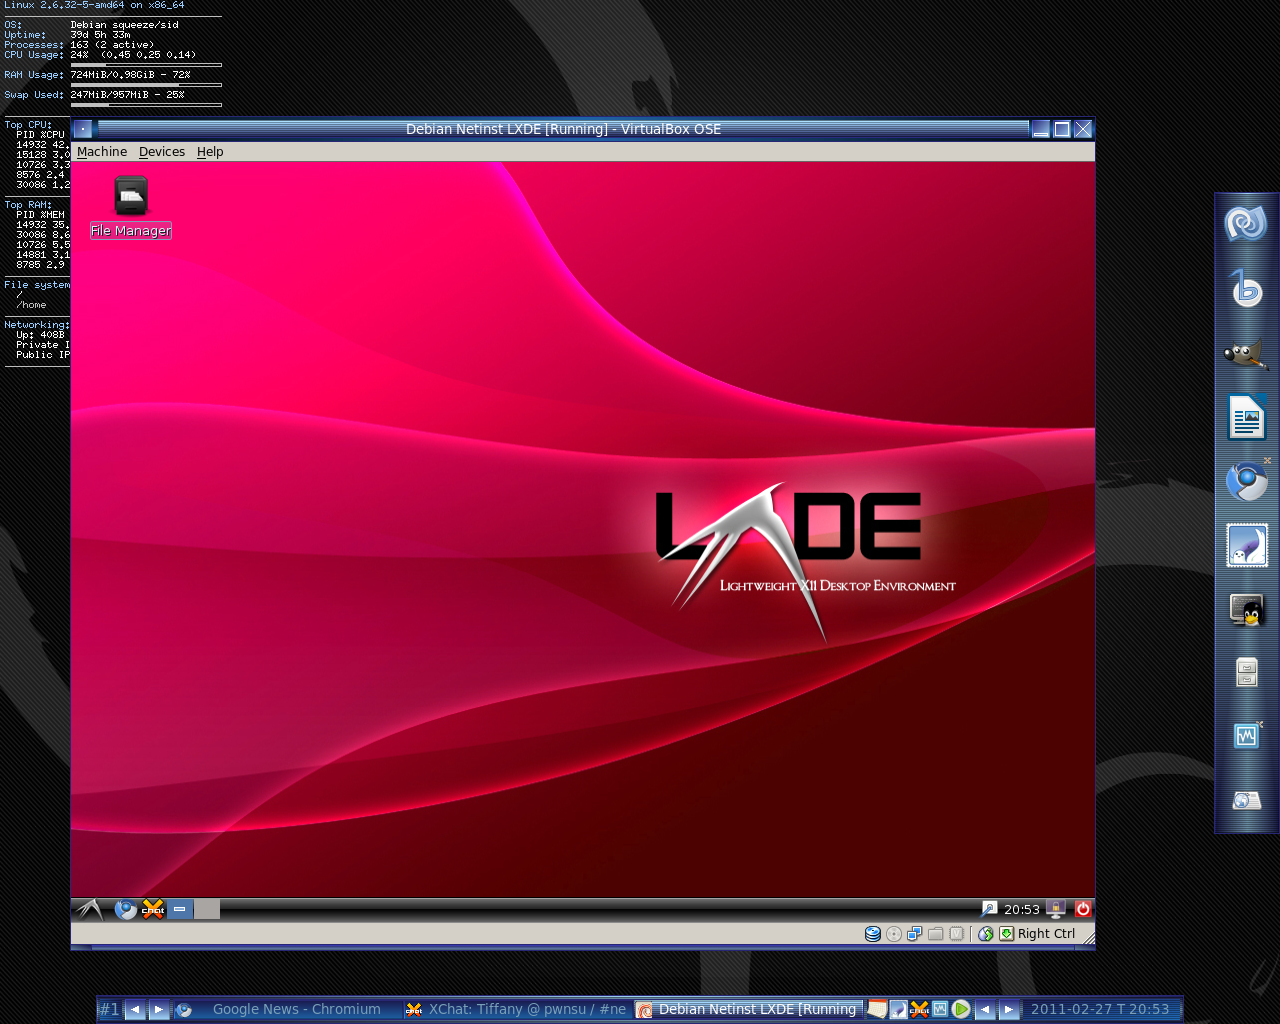Click the VirtualBox CD/DVD status icon
The image size is (1280, 1024).
[894, 934]
